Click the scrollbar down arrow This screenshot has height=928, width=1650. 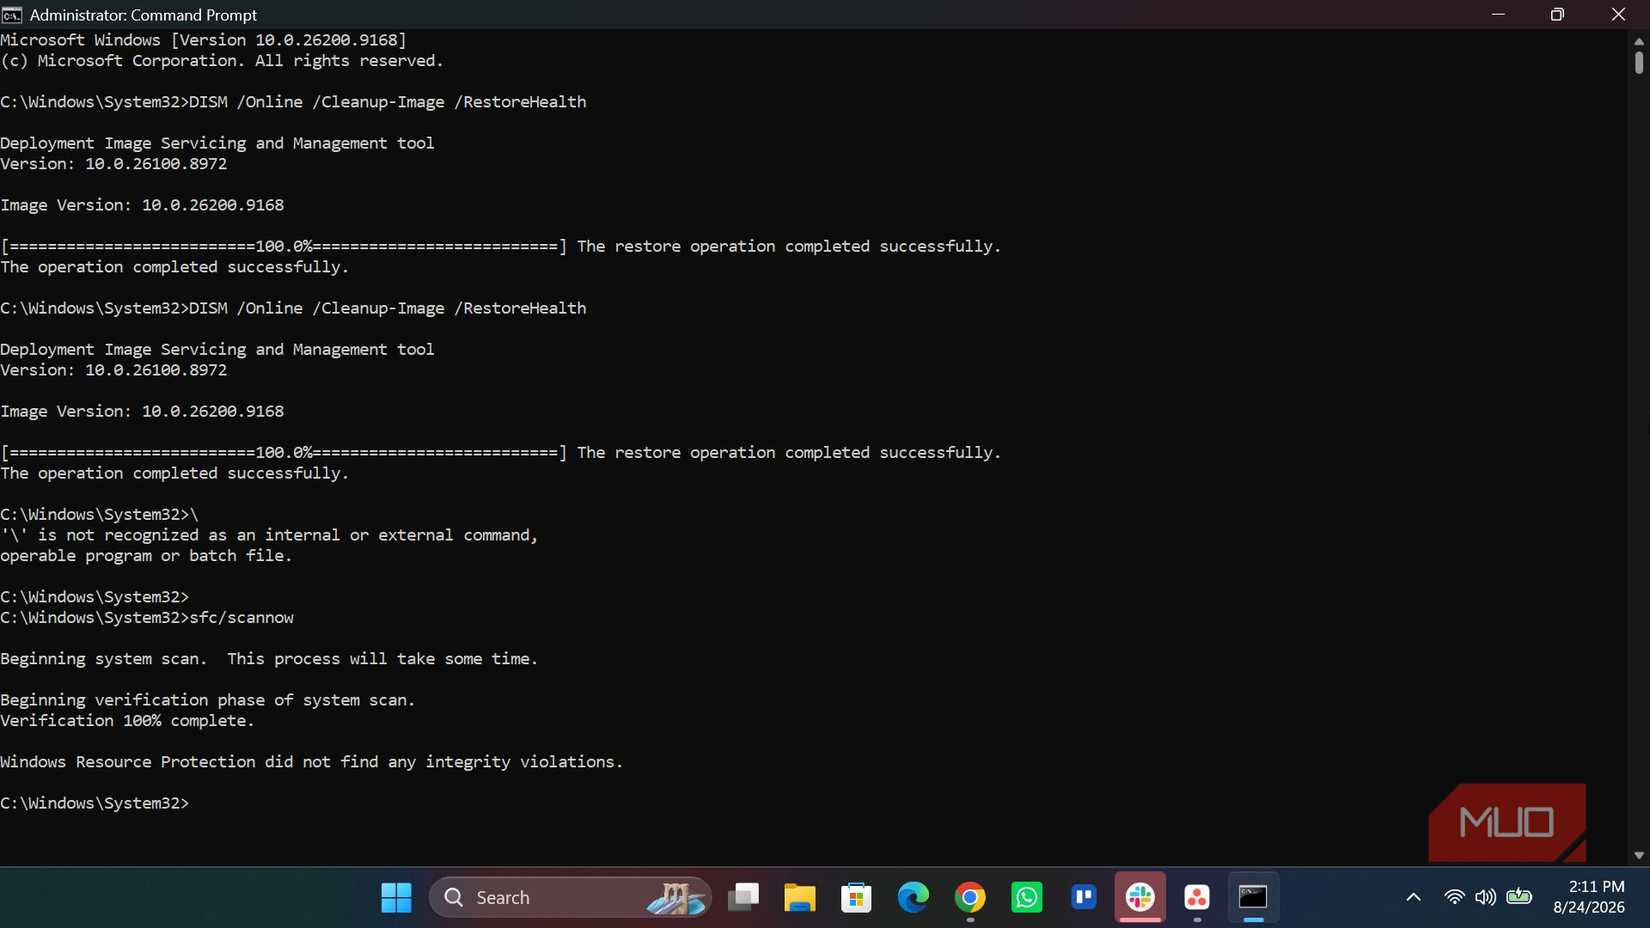pyautogui.click(x=1639, y=855)
